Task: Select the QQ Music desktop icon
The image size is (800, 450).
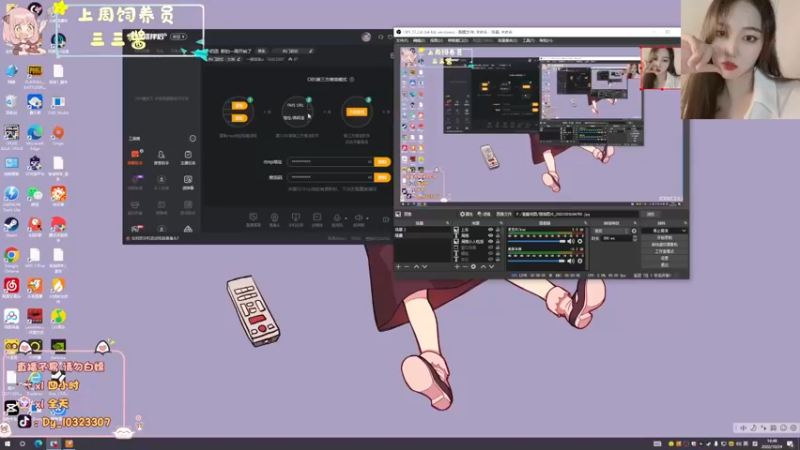Action: [x=58, y=316]
